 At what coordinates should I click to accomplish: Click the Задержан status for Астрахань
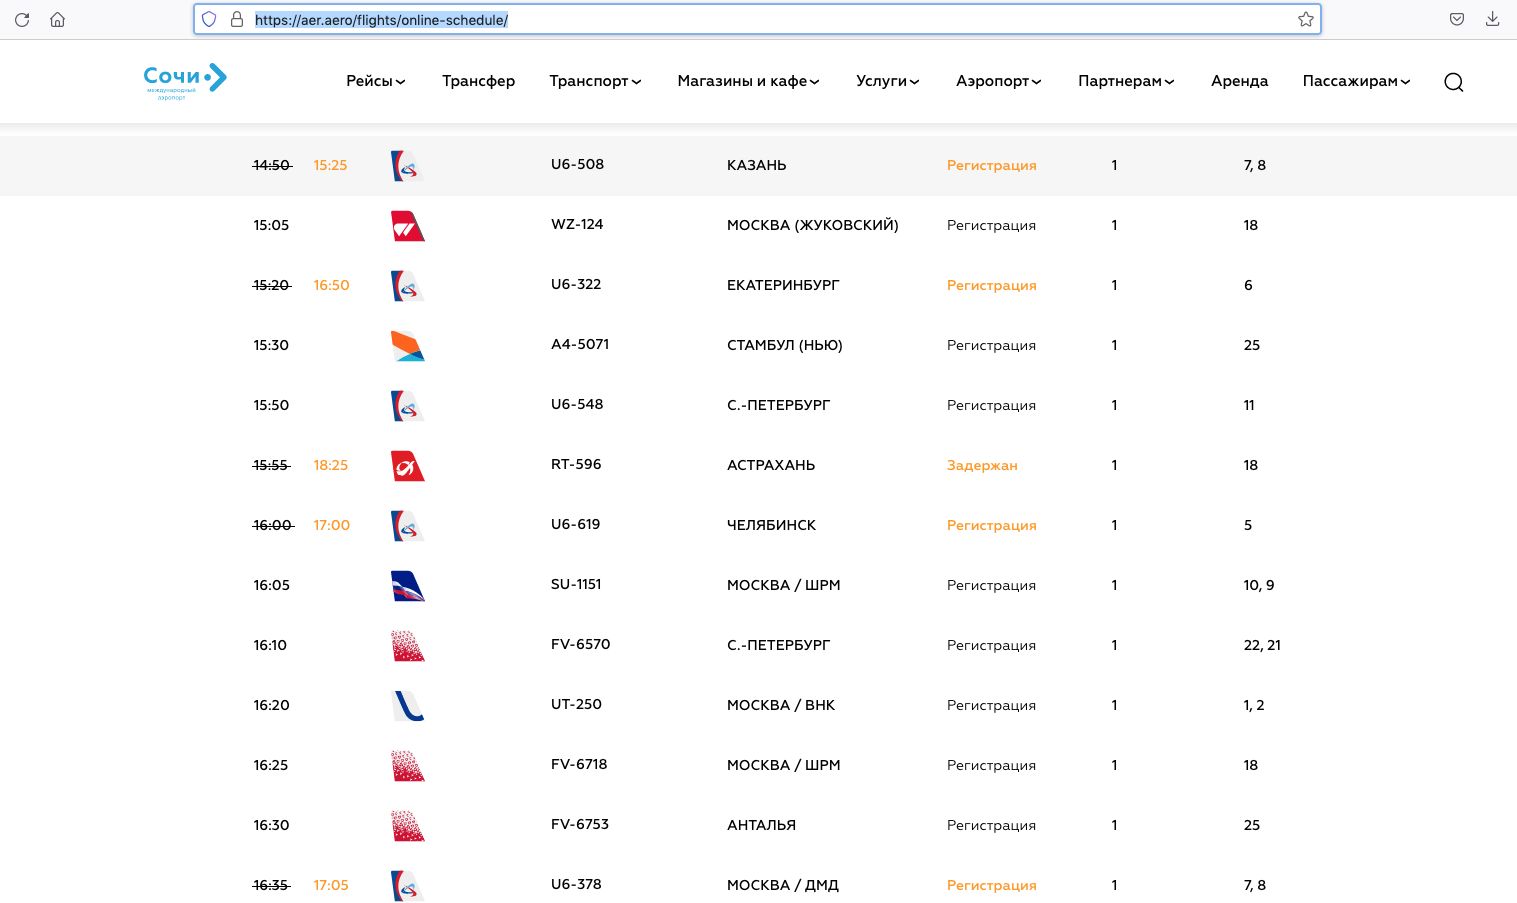pyautogui.click(x=982, y=465)
